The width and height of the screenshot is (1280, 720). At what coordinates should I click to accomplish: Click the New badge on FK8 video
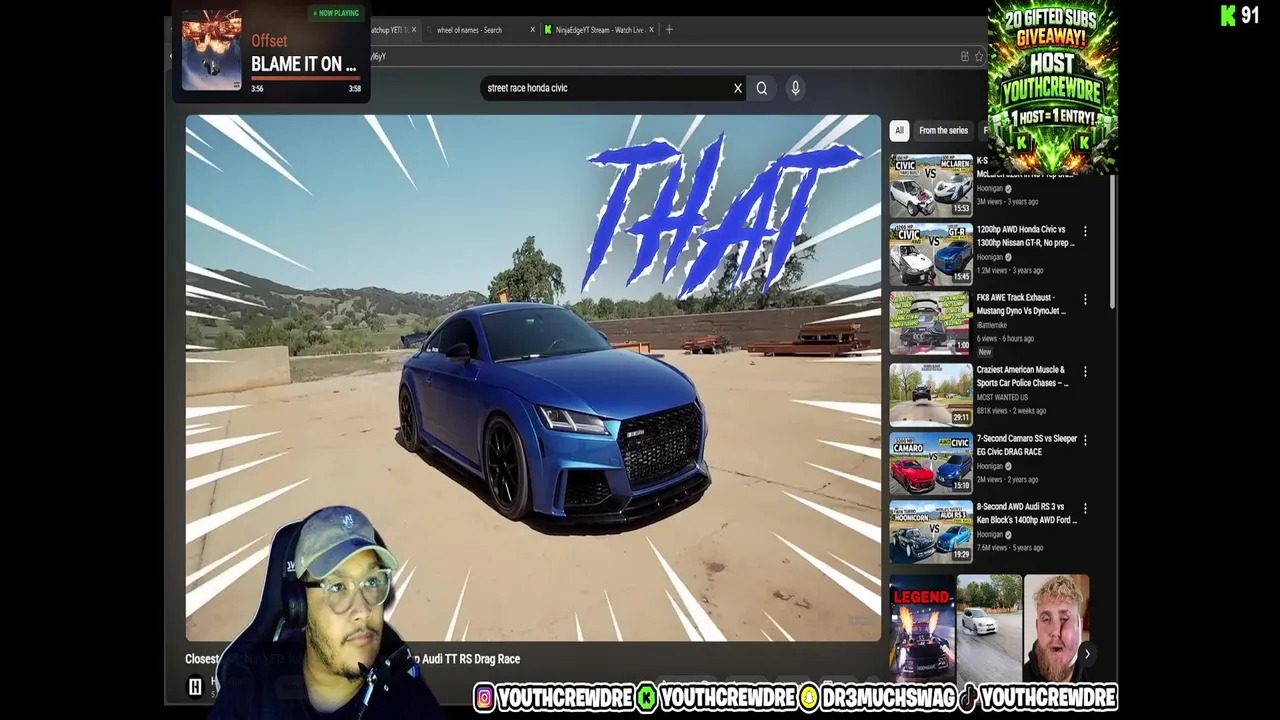[985, 352]
